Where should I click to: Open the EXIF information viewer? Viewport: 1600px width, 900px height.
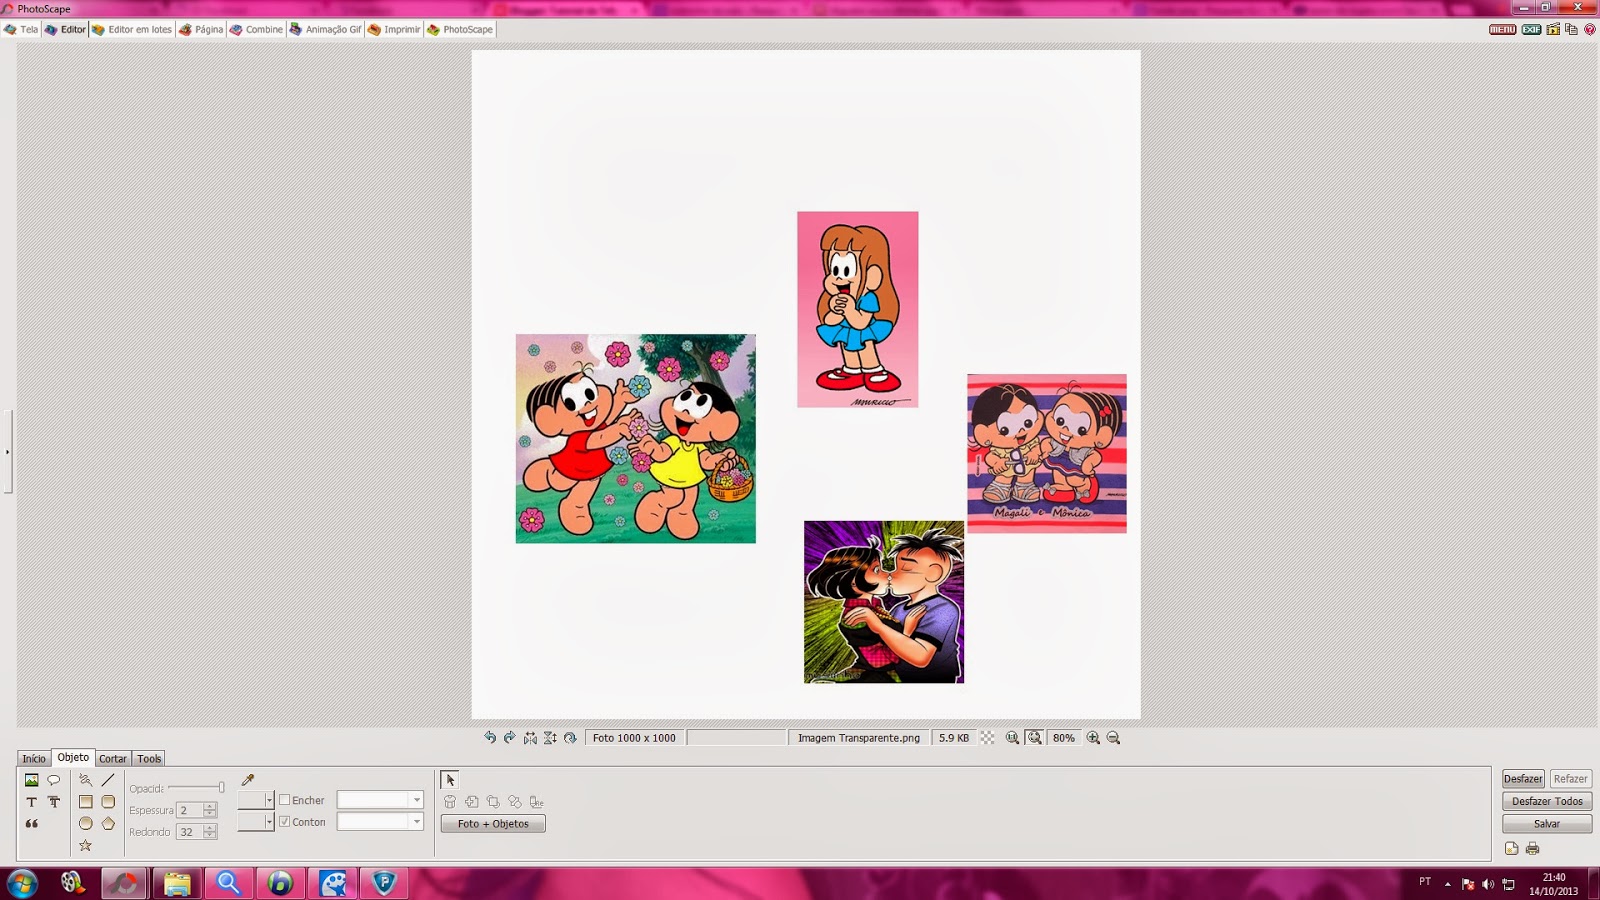click(x=1531, y=29)
